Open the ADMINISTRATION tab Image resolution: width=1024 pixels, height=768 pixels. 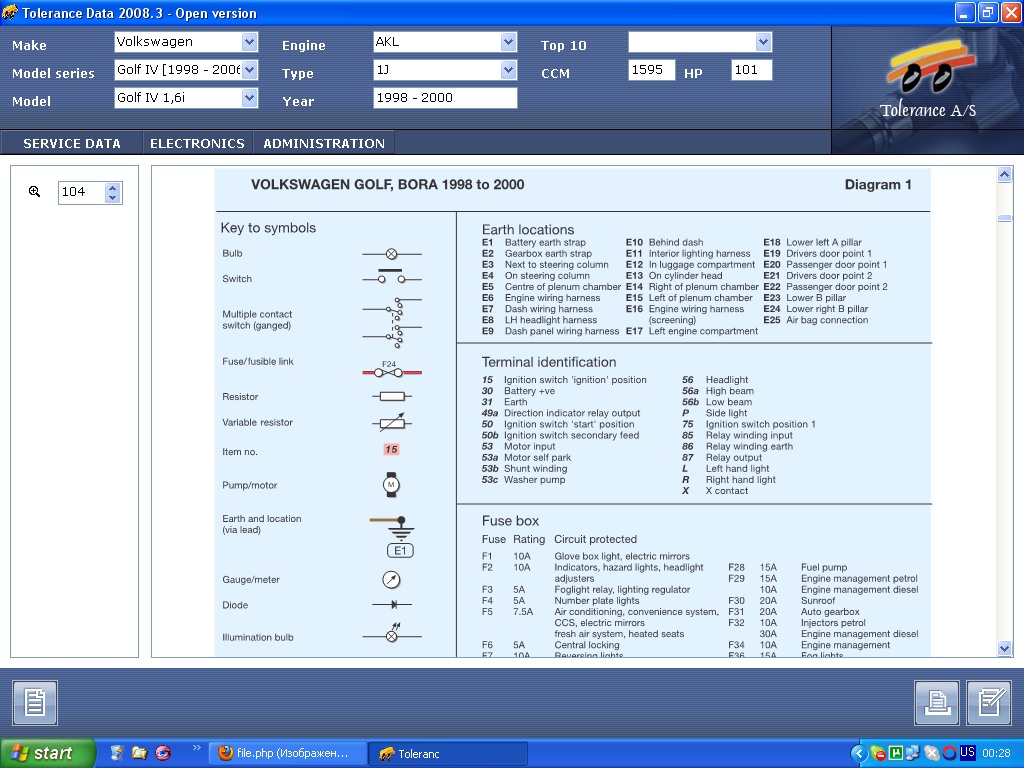324,143
